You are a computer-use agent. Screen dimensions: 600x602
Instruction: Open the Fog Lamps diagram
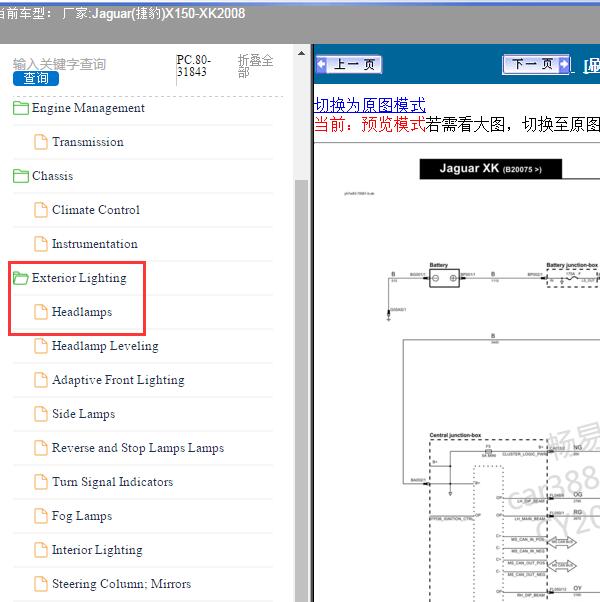[x=82, y=516]
